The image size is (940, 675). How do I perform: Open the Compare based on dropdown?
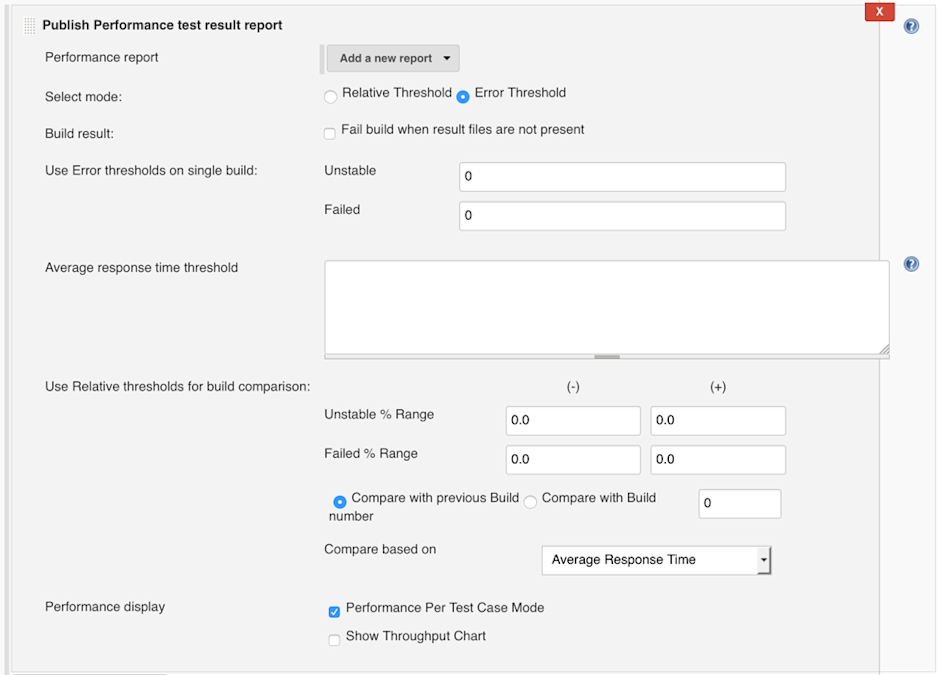(x=656, y=560)
